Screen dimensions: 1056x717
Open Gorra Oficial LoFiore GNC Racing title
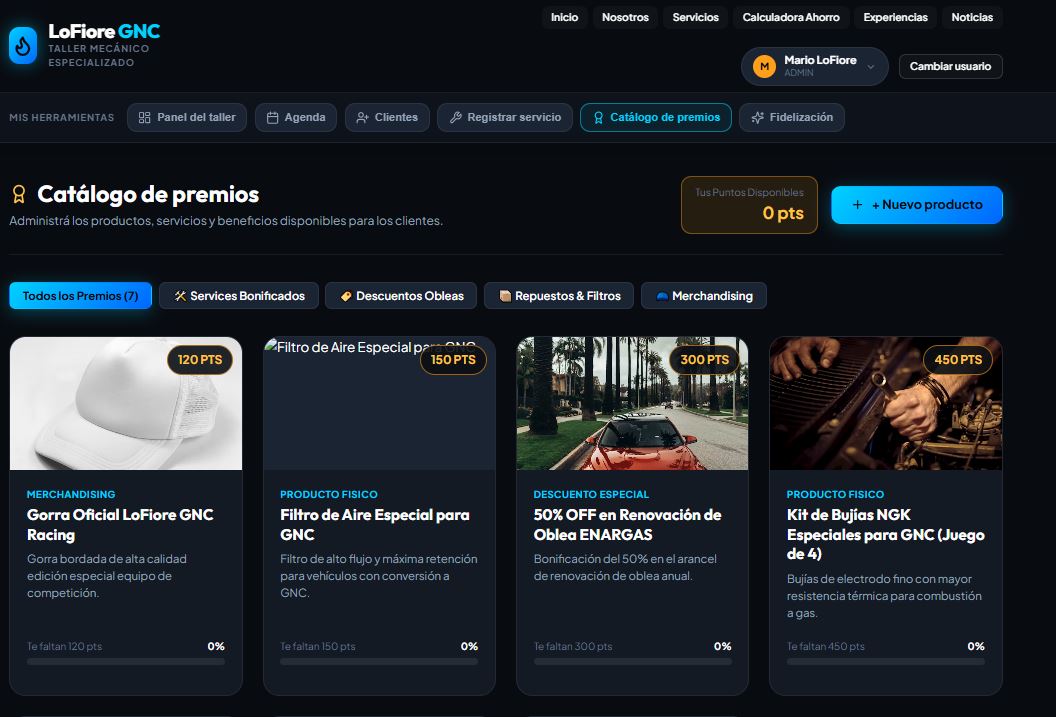(120, 524)
